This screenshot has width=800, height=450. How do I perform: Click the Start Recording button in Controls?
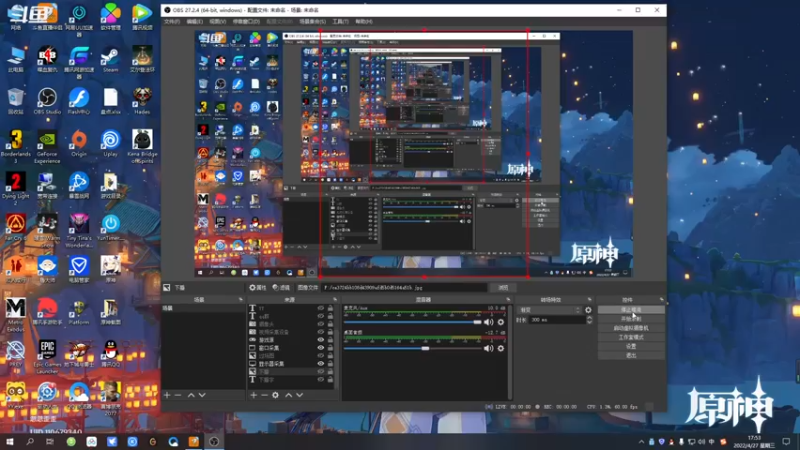(631, 319)
